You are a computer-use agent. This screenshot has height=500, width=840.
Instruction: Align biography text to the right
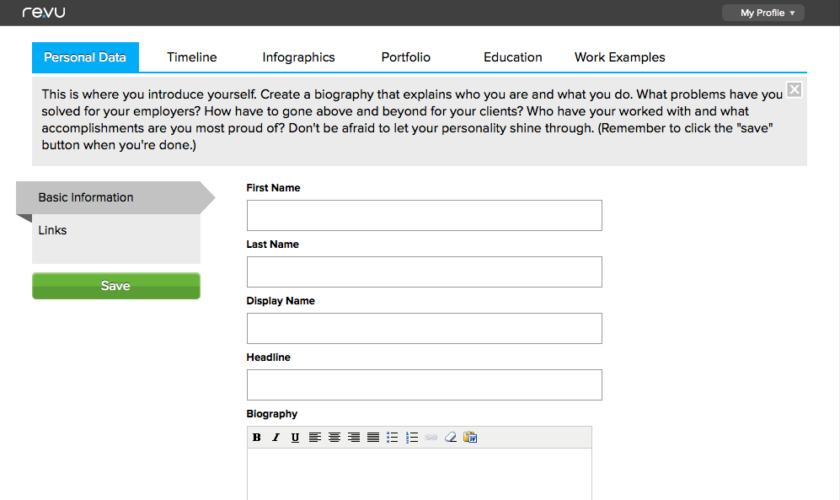click(x=353, y=438)
